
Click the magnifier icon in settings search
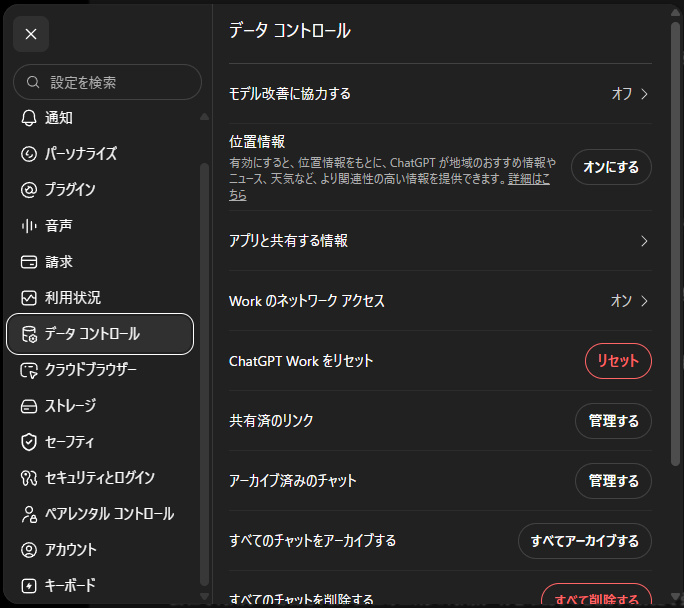[x=33, y=82]
